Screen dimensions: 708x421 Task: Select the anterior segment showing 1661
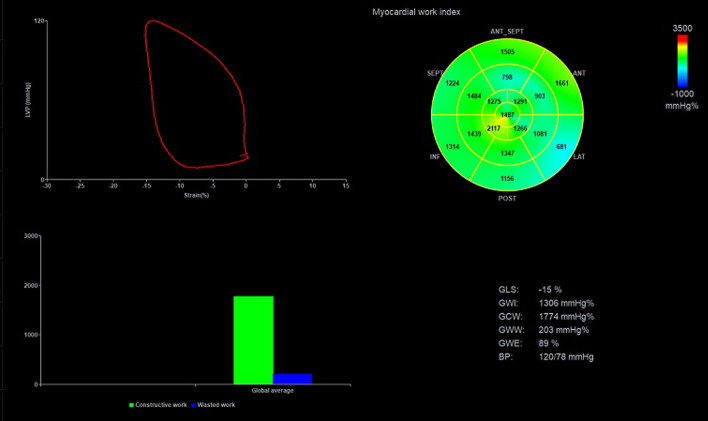tap(561, 83)
